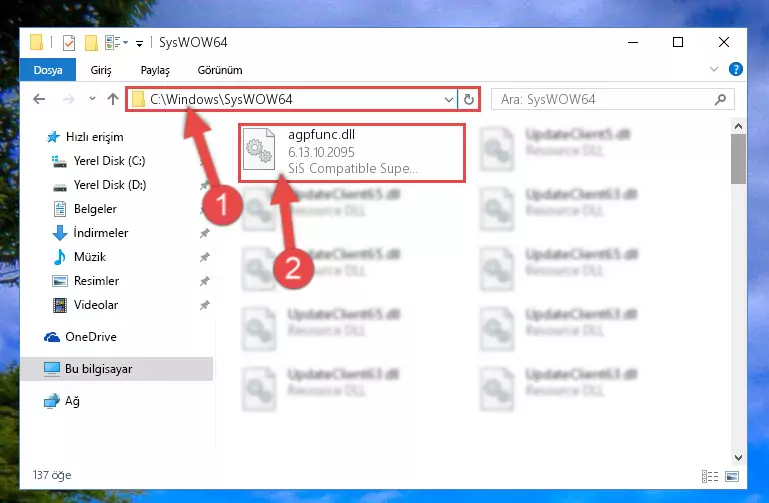Image resolution: width=769 pixels, height=503 pixels.
Task: Click the agpfunc.dll gear file icon
Action: 258,150
